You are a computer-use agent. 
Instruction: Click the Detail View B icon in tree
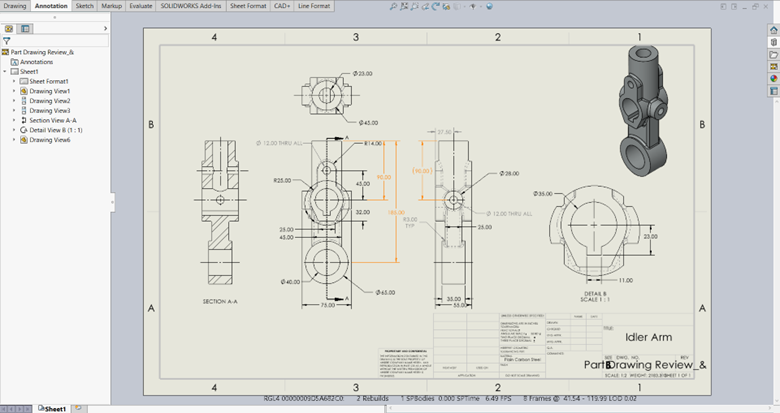click(x=23, y=130)
